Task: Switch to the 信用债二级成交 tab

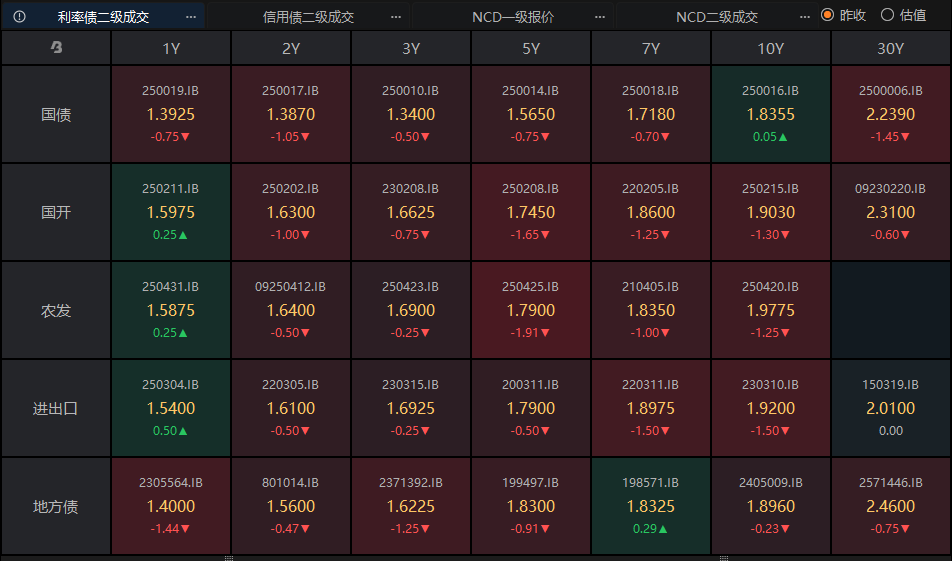Action: [x=308, y=17]
